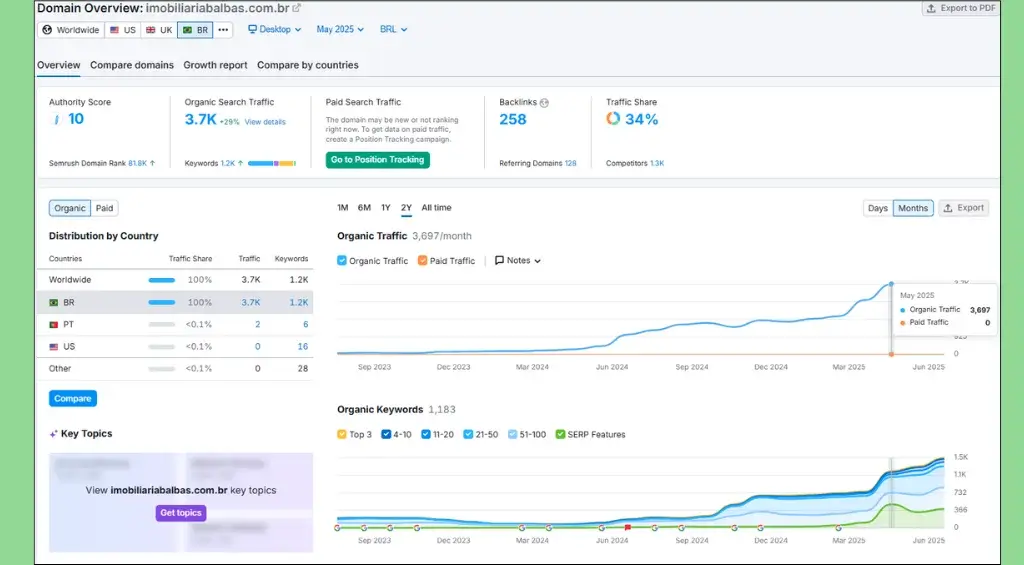Viewport: 1024px width, 565px height.
Task: Open the May 2025 date dropdown
Action: 340,29
